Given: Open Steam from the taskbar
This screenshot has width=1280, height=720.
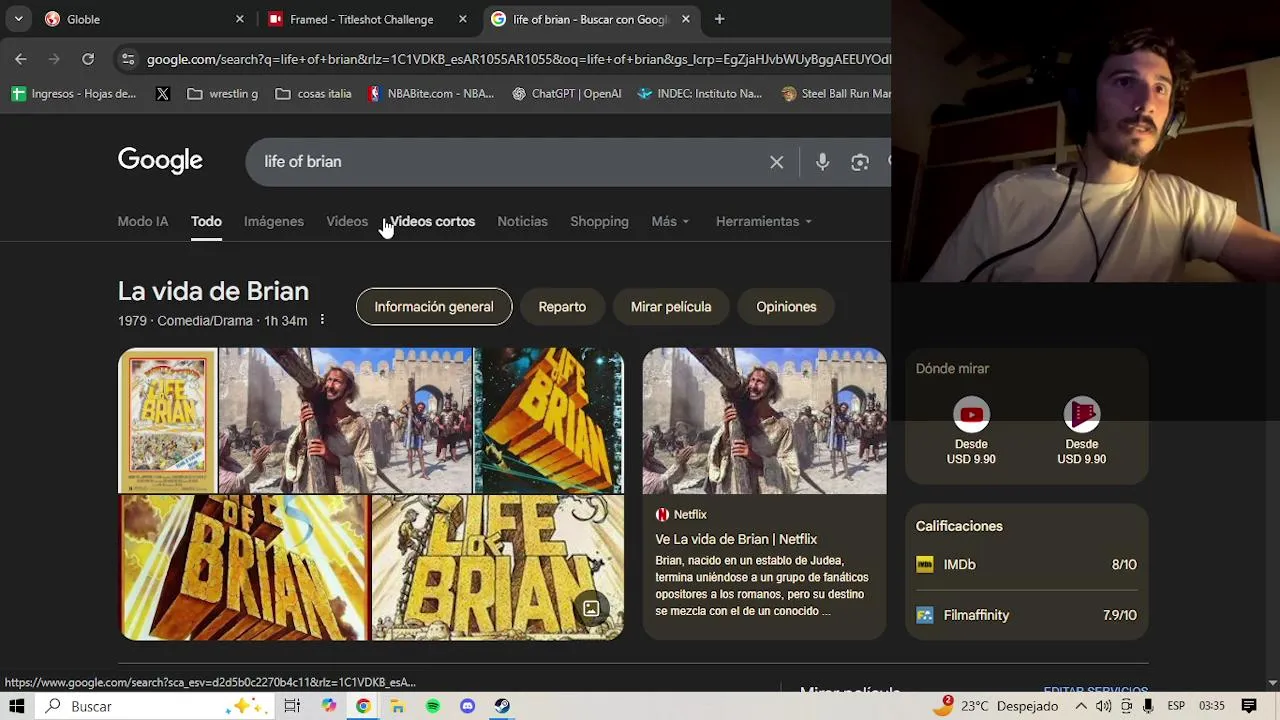Looking at the screenshot, I should 502,706.
